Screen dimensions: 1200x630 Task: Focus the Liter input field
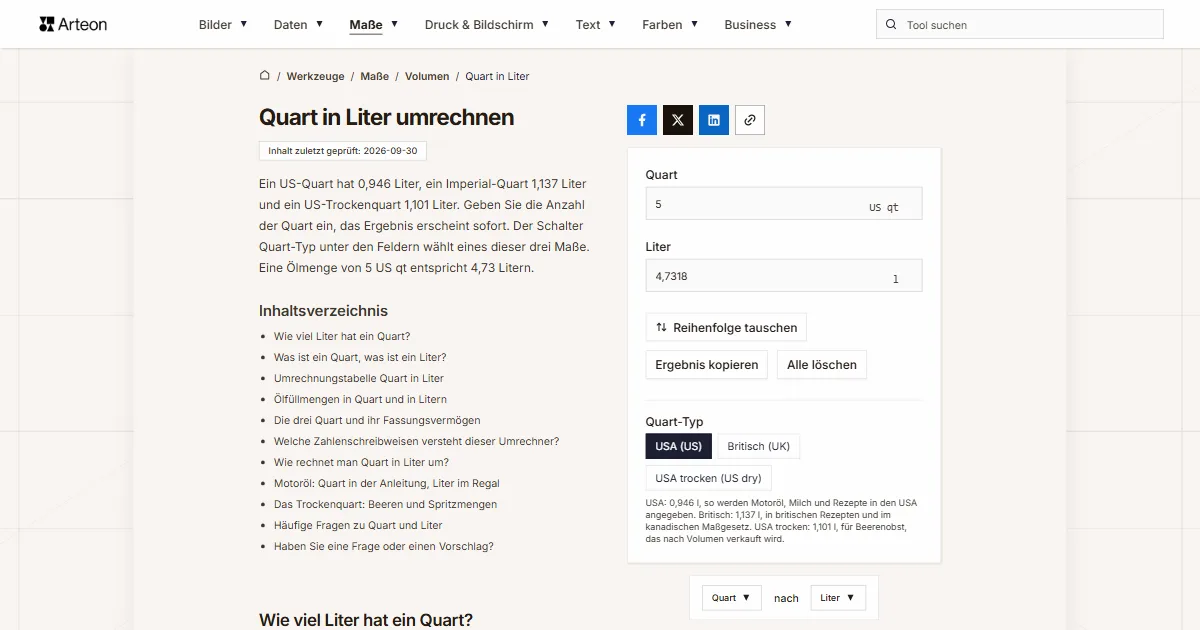click(x=784, y=275)
